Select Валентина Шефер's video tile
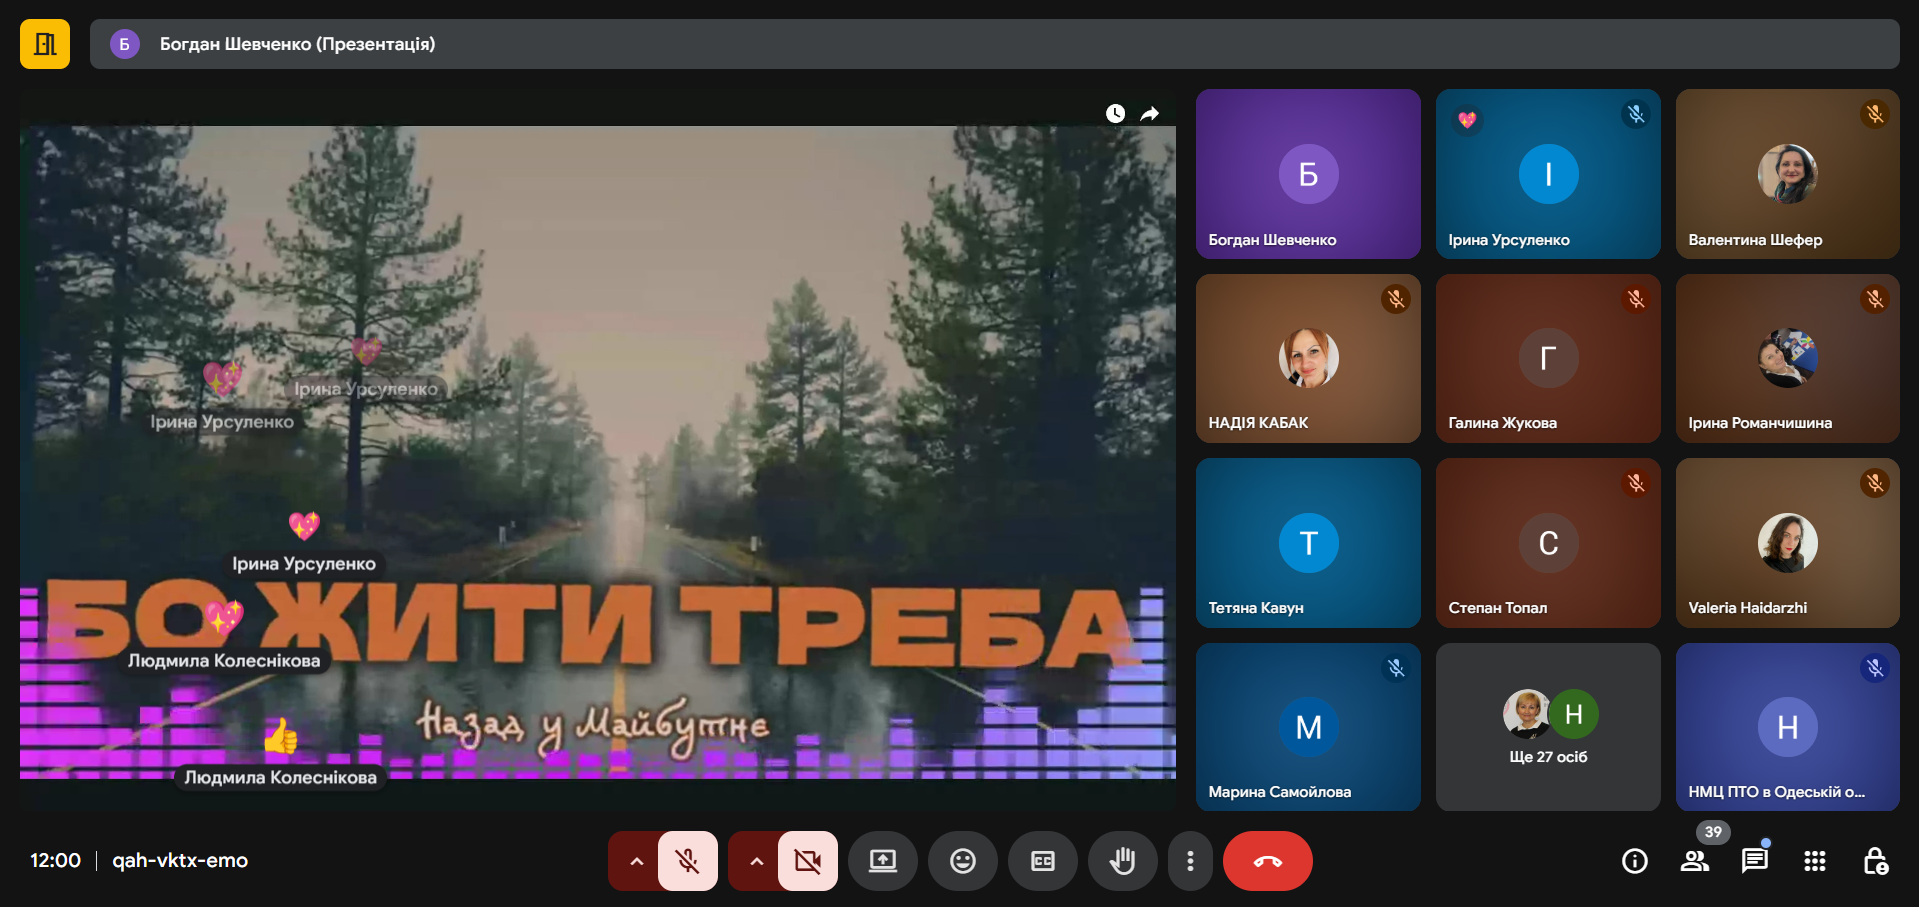The width and height of the screenshot is (1919, 907). click(1787, 174)
